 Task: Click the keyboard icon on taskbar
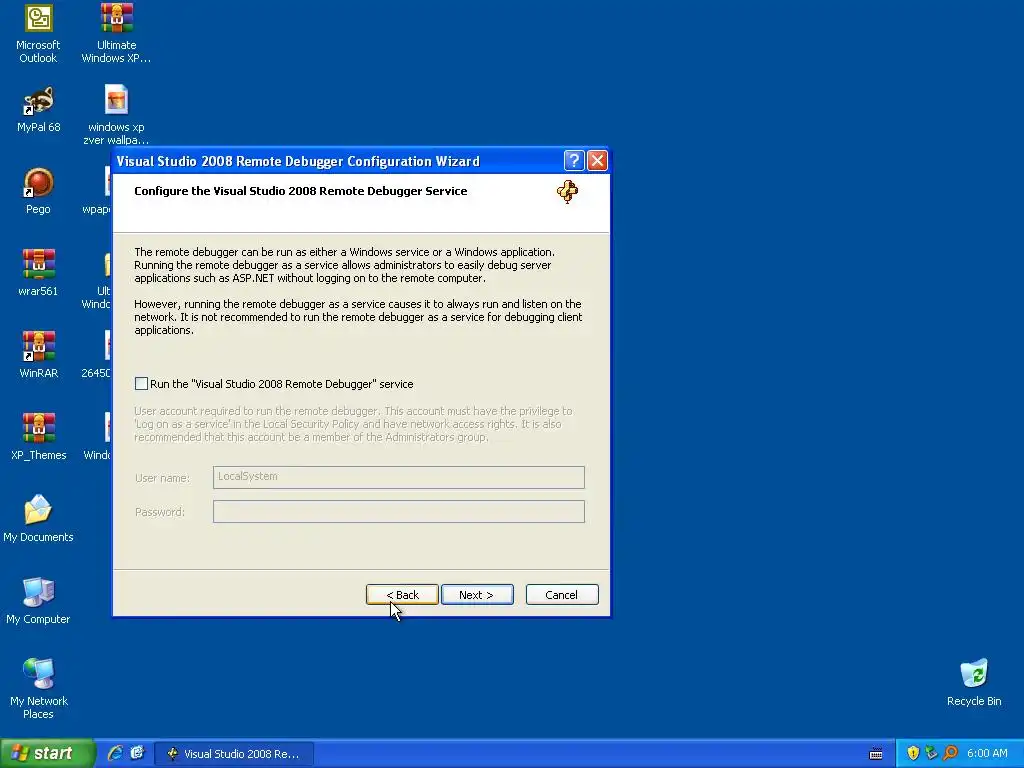(876, 754)
